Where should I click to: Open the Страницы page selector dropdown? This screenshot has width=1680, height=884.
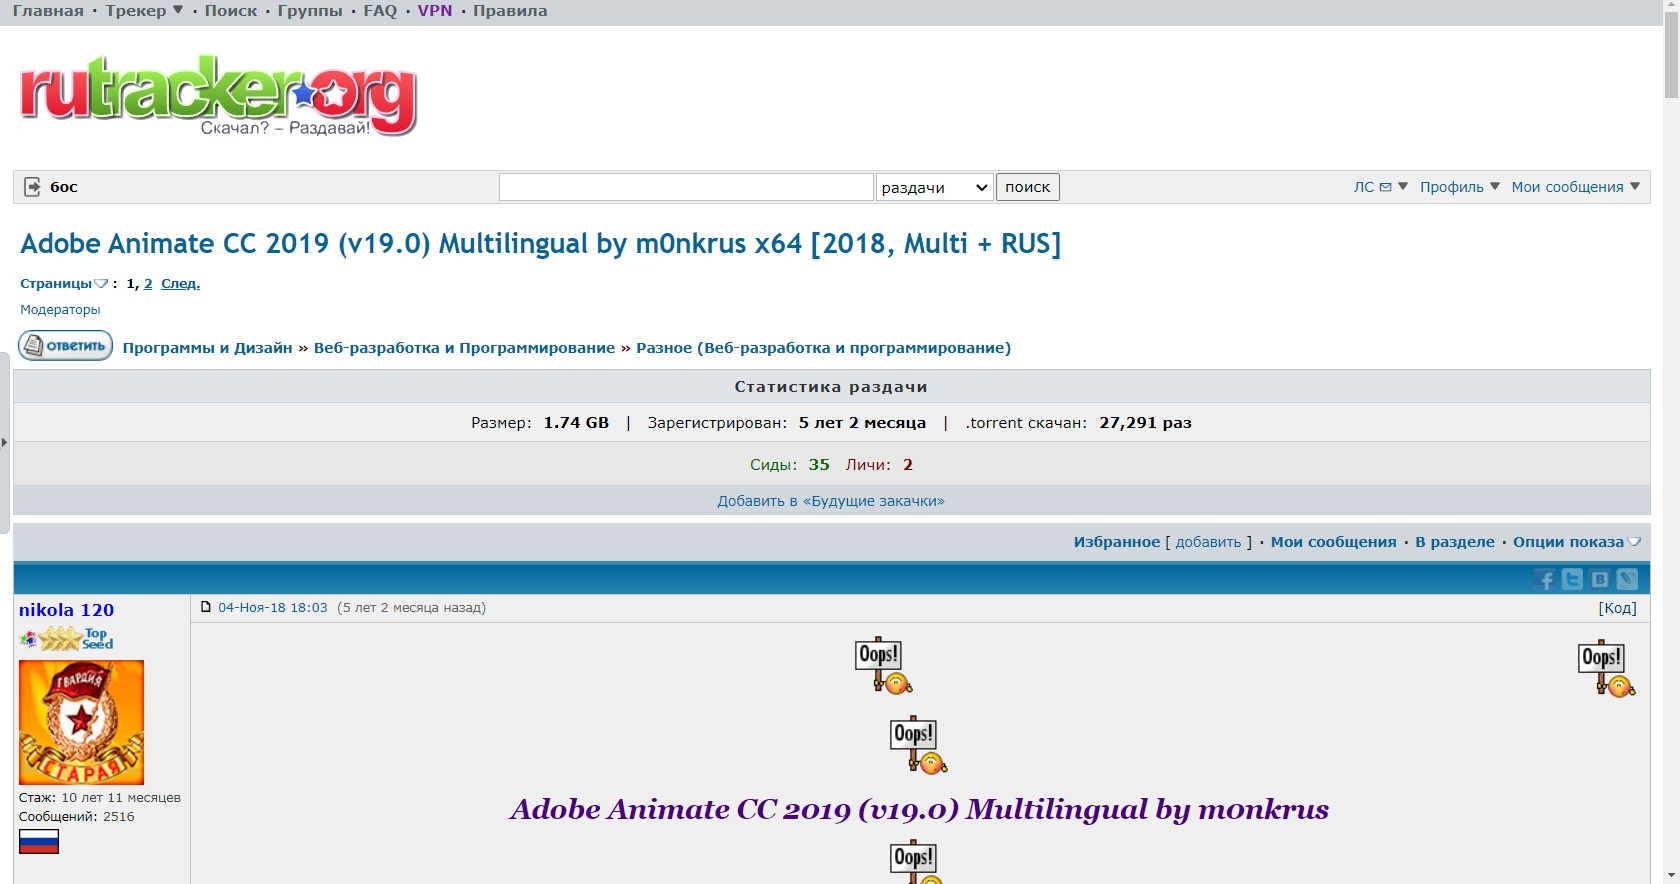pyautogui.click(x=64, y=284)
